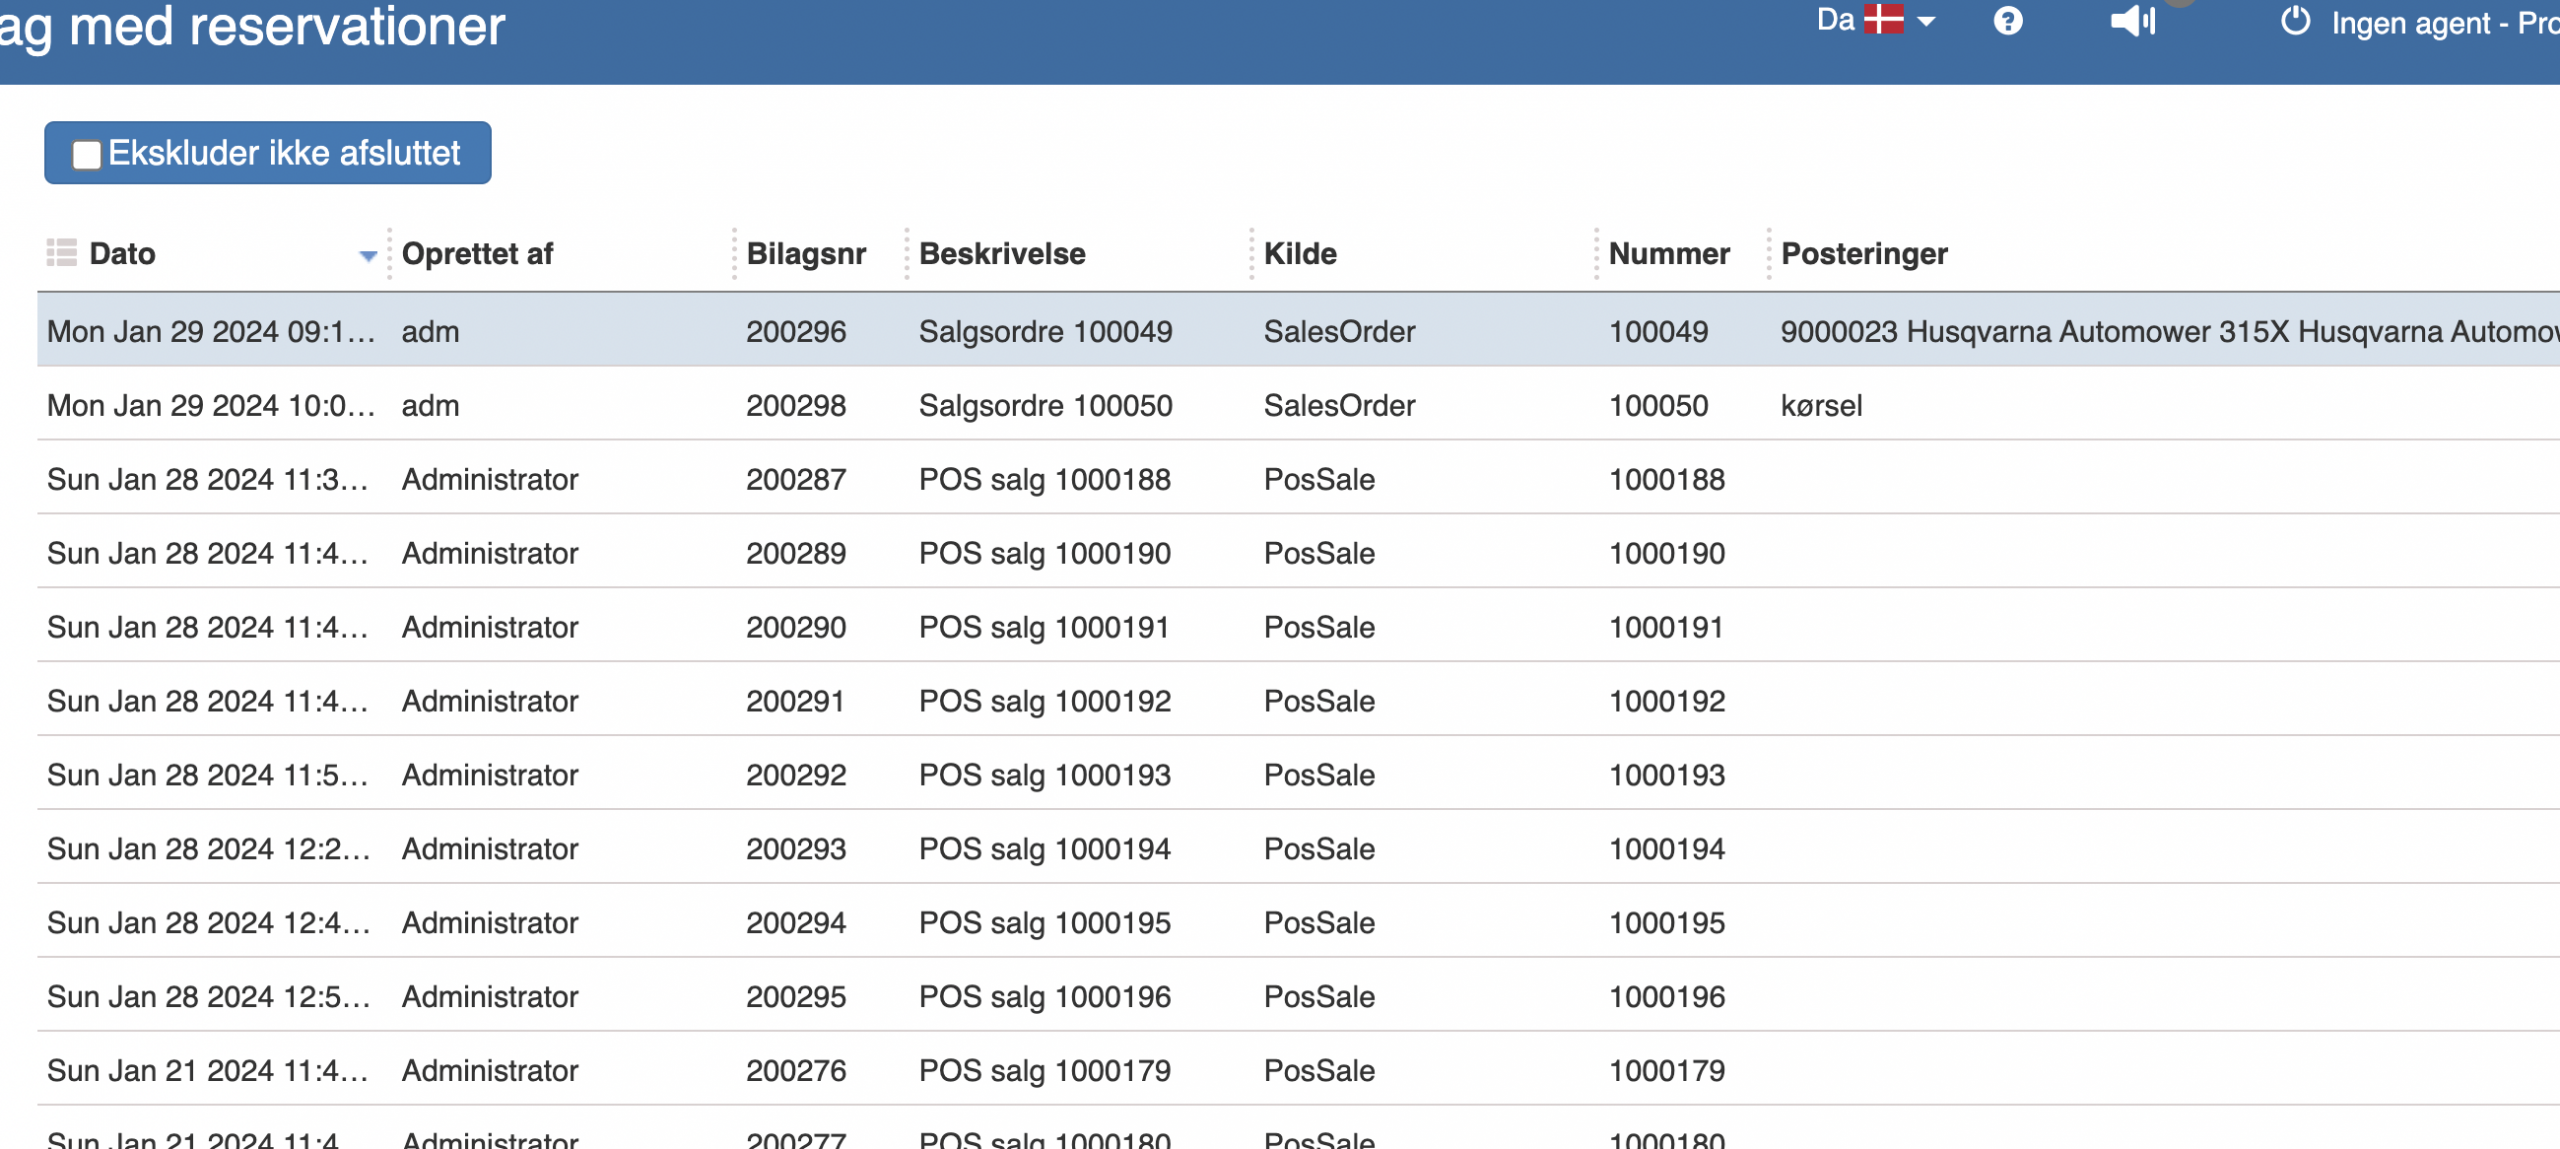Click Bilagsnr cell 200295
The height and width of the screenshot is (1149, 2560).
point(796,997)
